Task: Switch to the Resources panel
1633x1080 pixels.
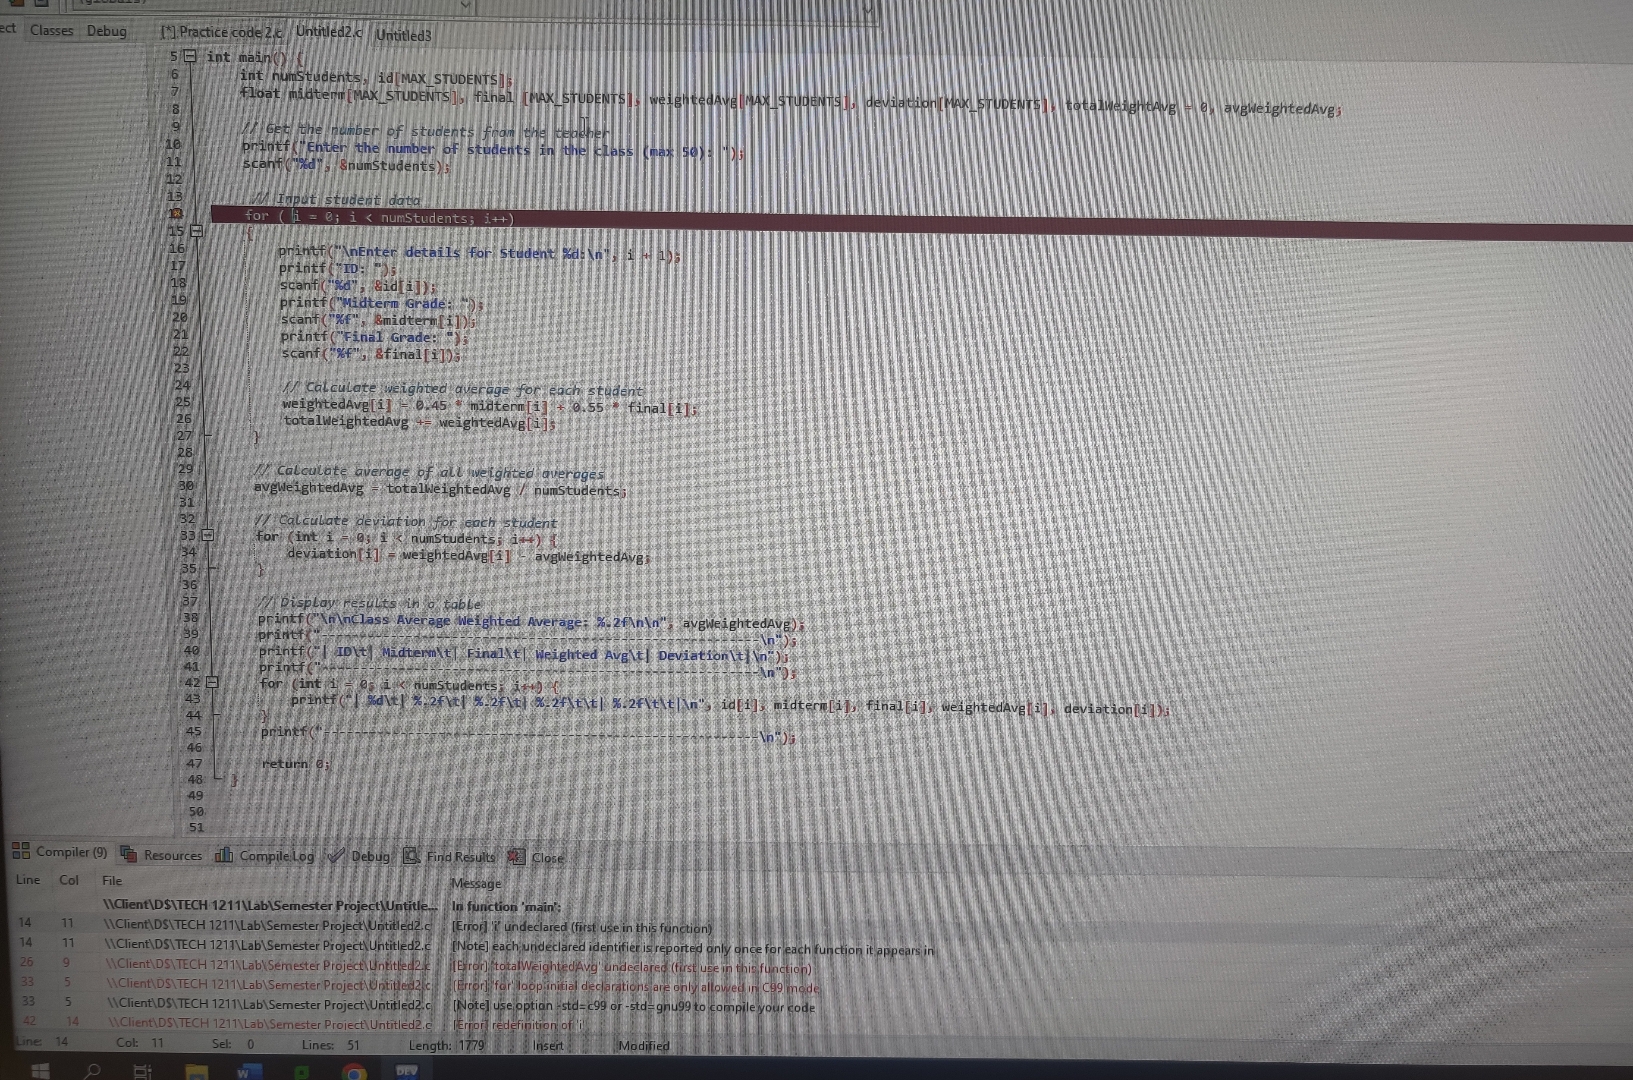Action: tap(172, 856)
